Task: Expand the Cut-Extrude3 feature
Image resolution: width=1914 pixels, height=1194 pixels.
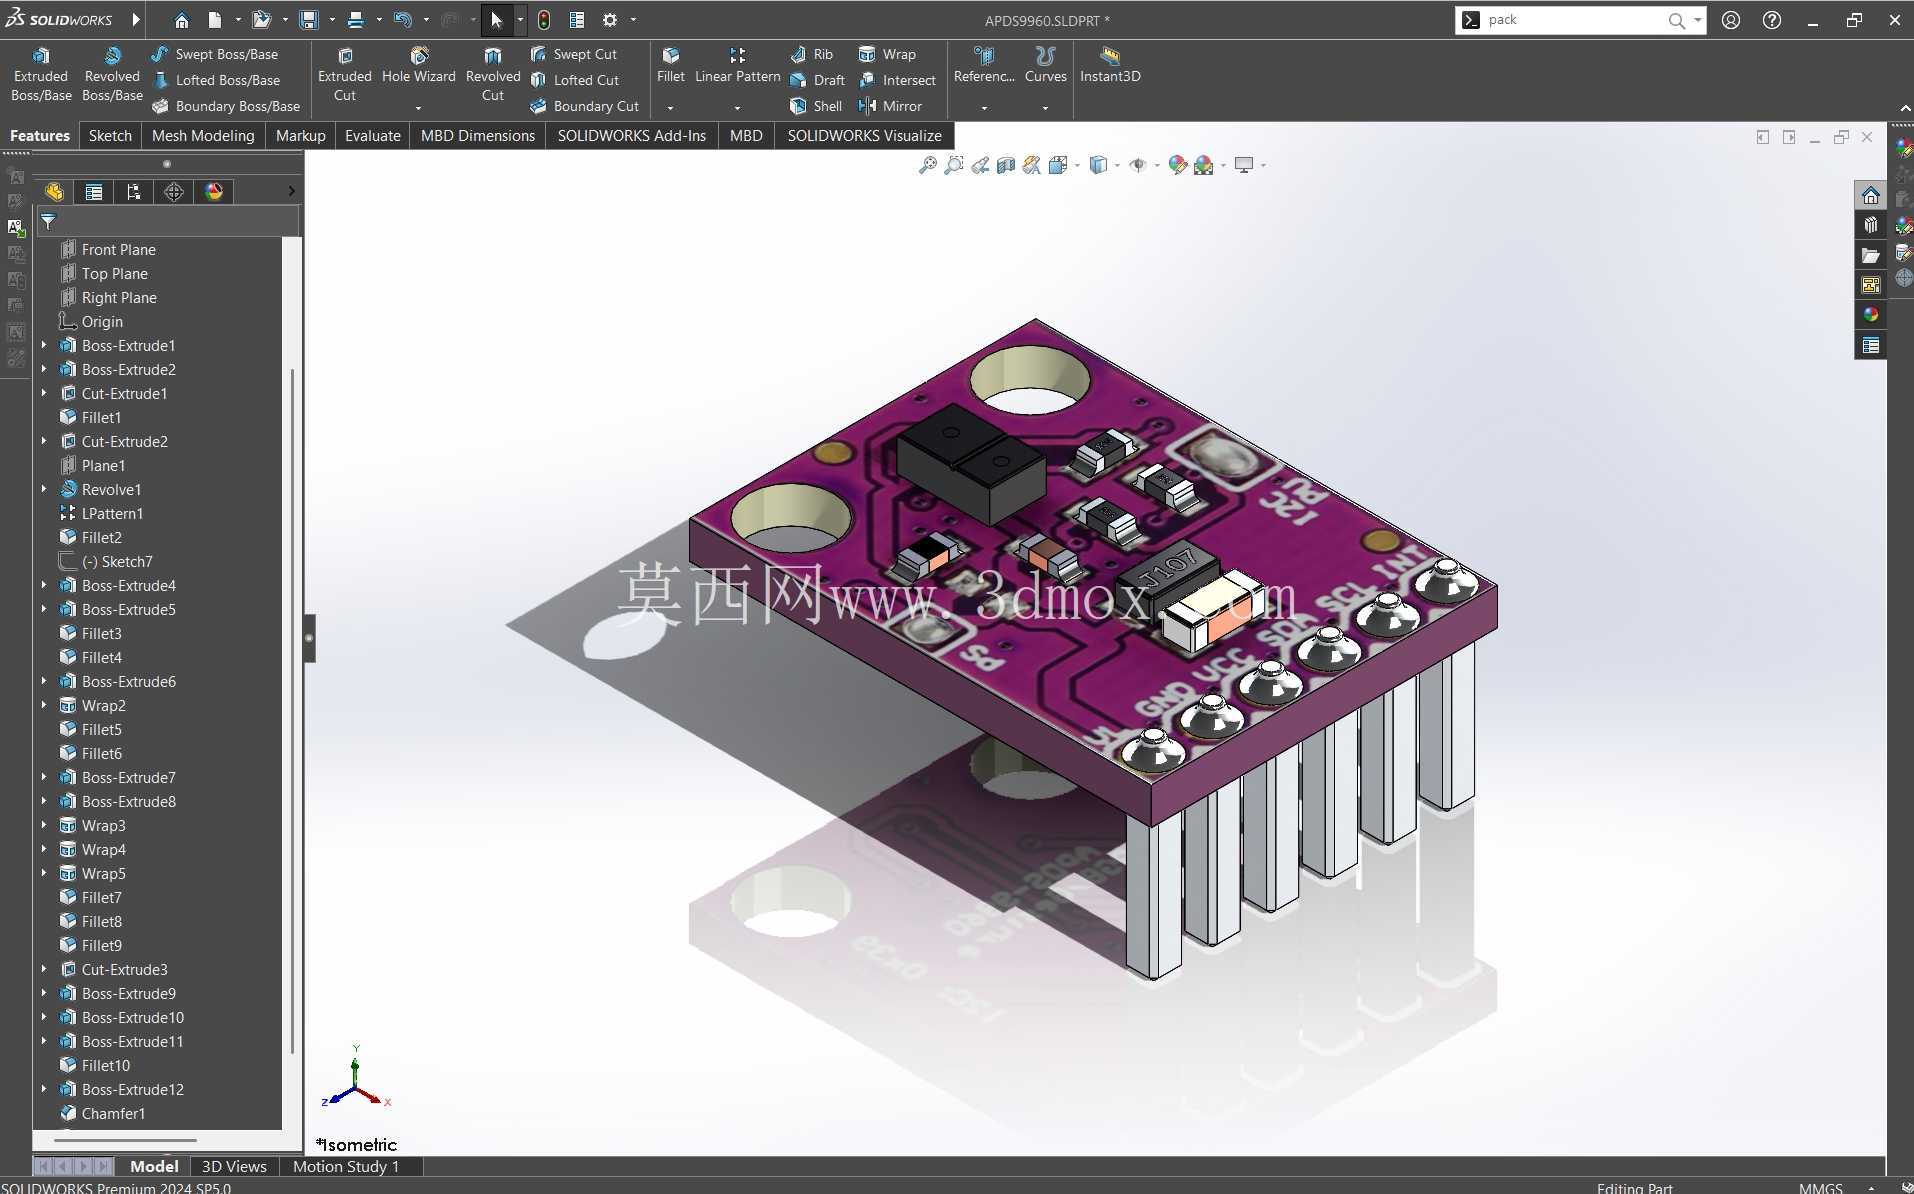Action: coord(44,969)
